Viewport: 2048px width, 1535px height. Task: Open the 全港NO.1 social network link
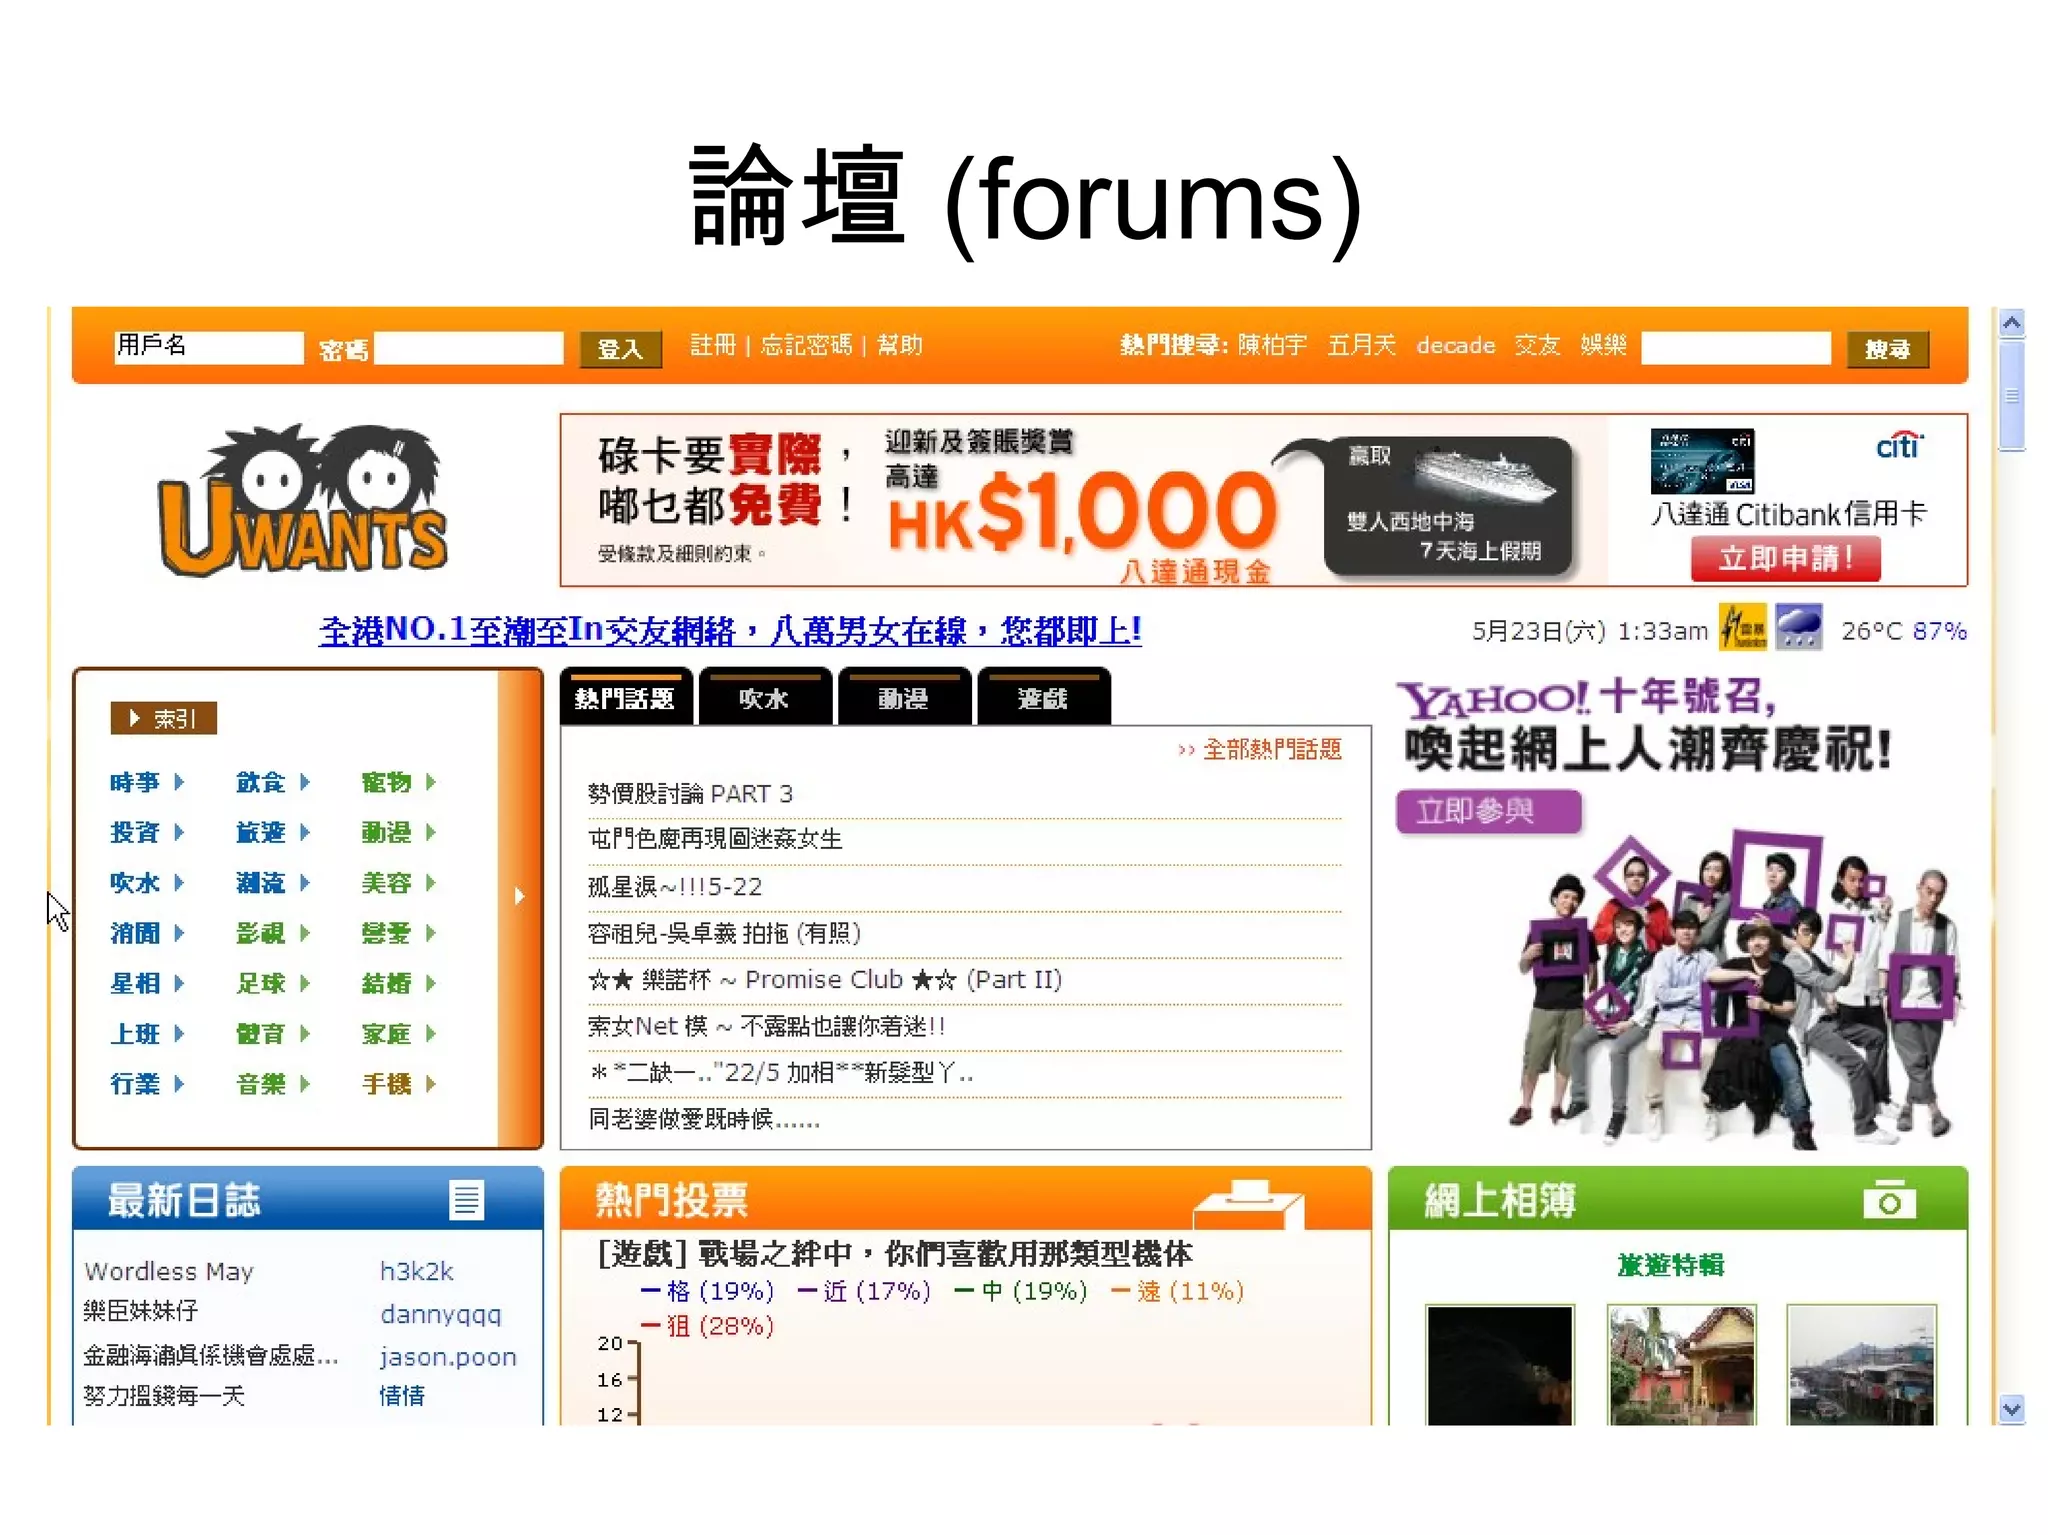coord(730,630)
